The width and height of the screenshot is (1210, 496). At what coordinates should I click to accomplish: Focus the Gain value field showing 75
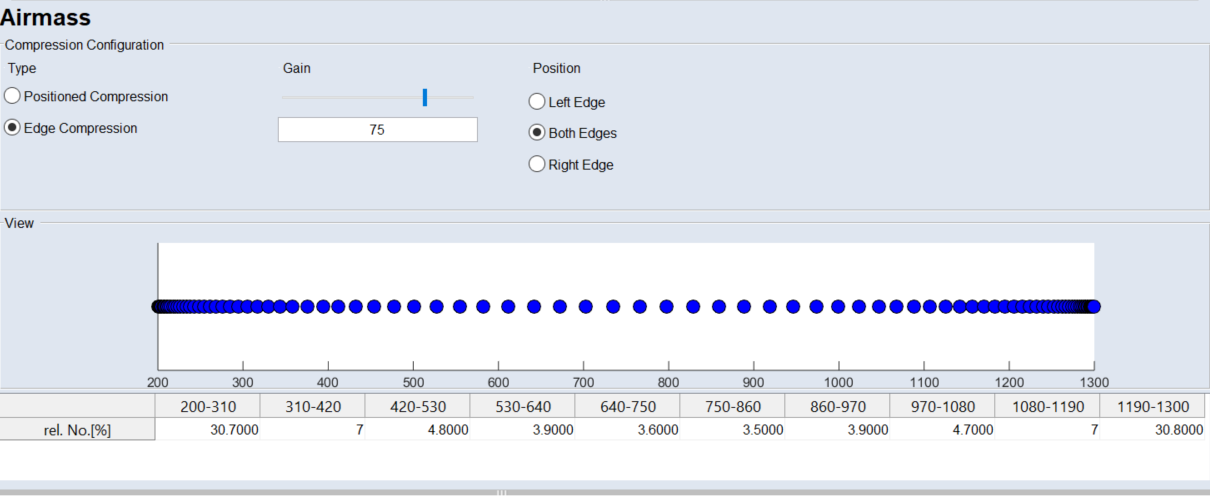click(x=377, y=129)
